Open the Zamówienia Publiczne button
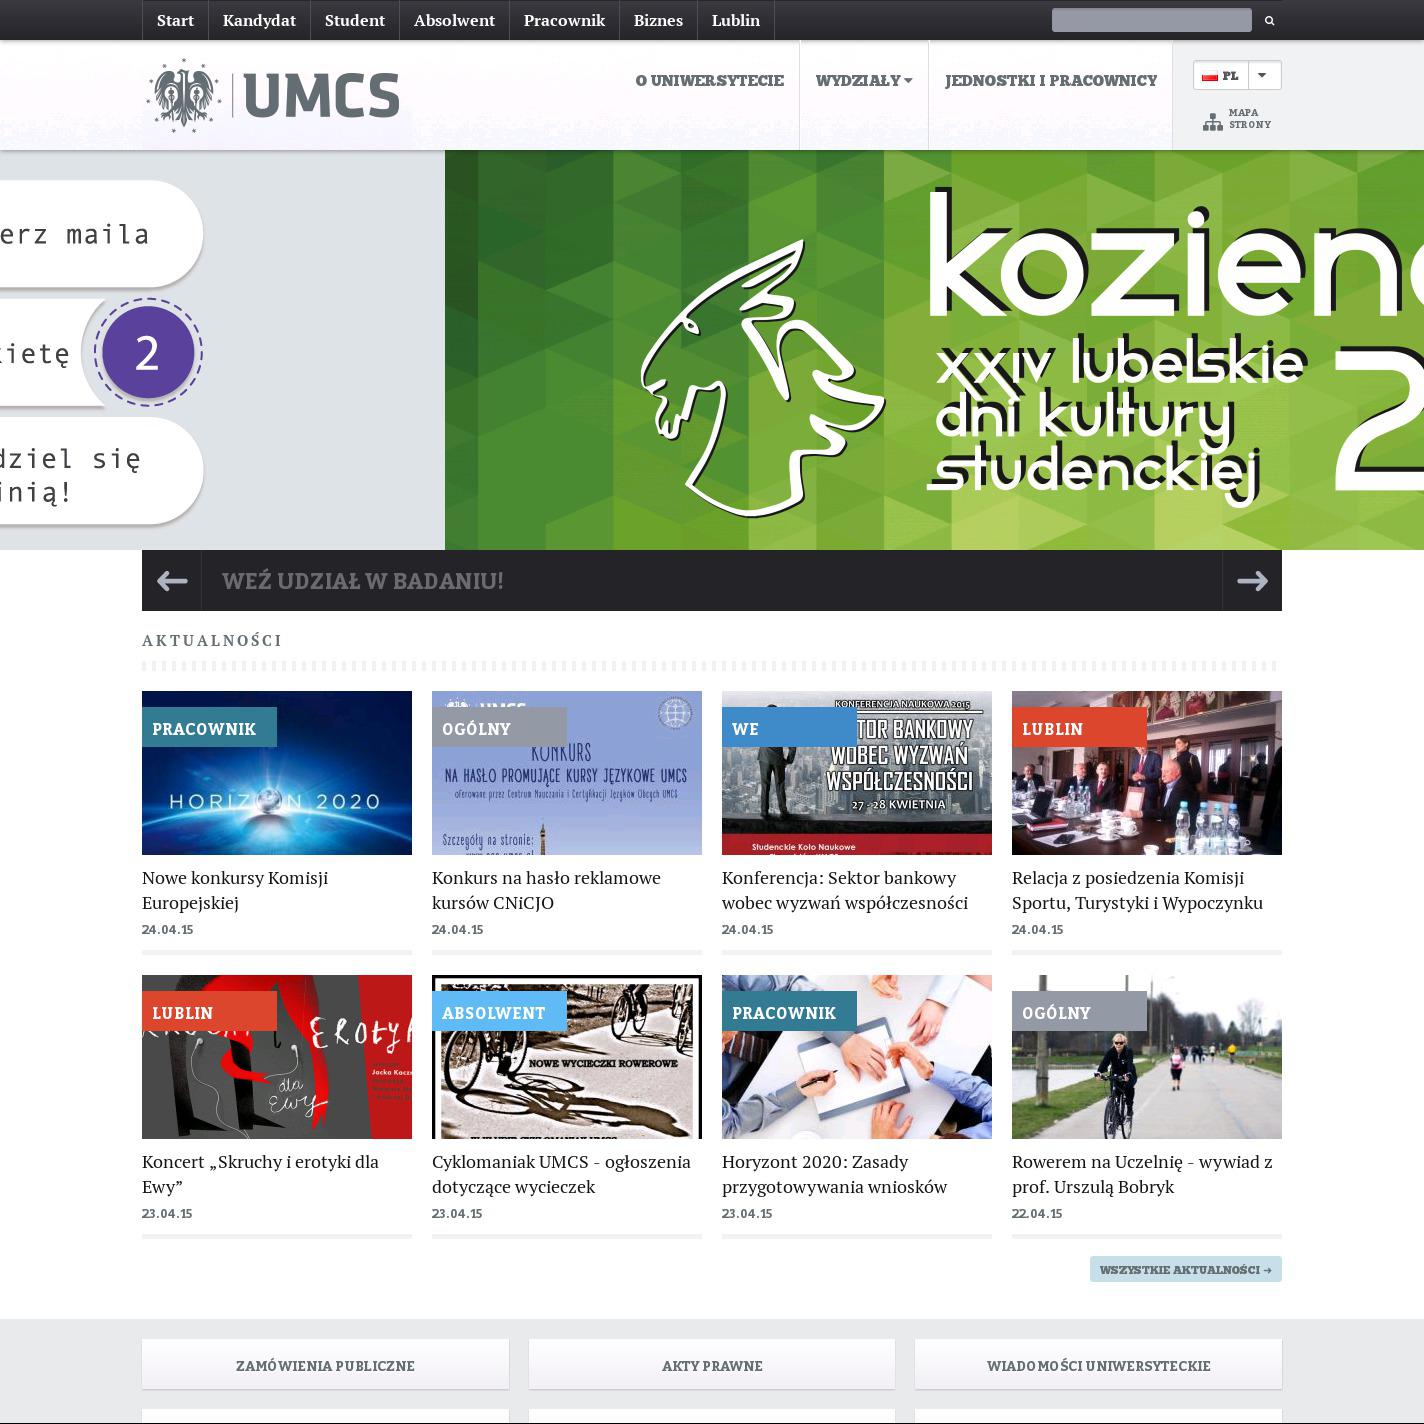This screenshot has width=1424, height=1424. (x=325, y=1365)
